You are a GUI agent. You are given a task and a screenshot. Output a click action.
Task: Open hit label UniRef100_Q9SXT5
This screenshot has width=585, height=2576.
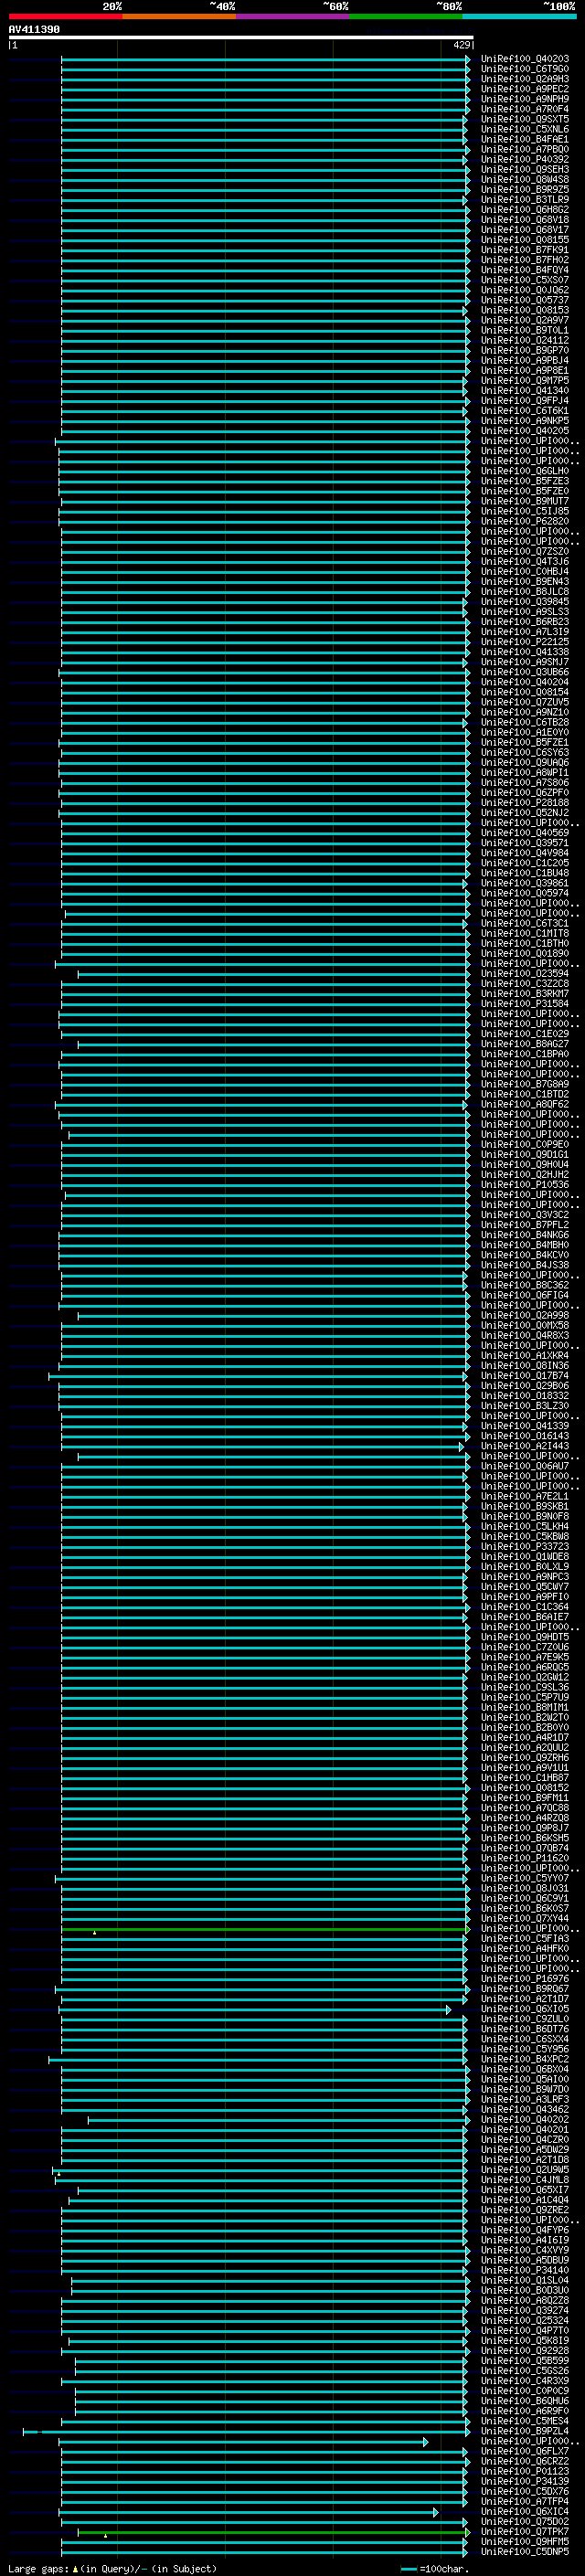pos(525,119)
